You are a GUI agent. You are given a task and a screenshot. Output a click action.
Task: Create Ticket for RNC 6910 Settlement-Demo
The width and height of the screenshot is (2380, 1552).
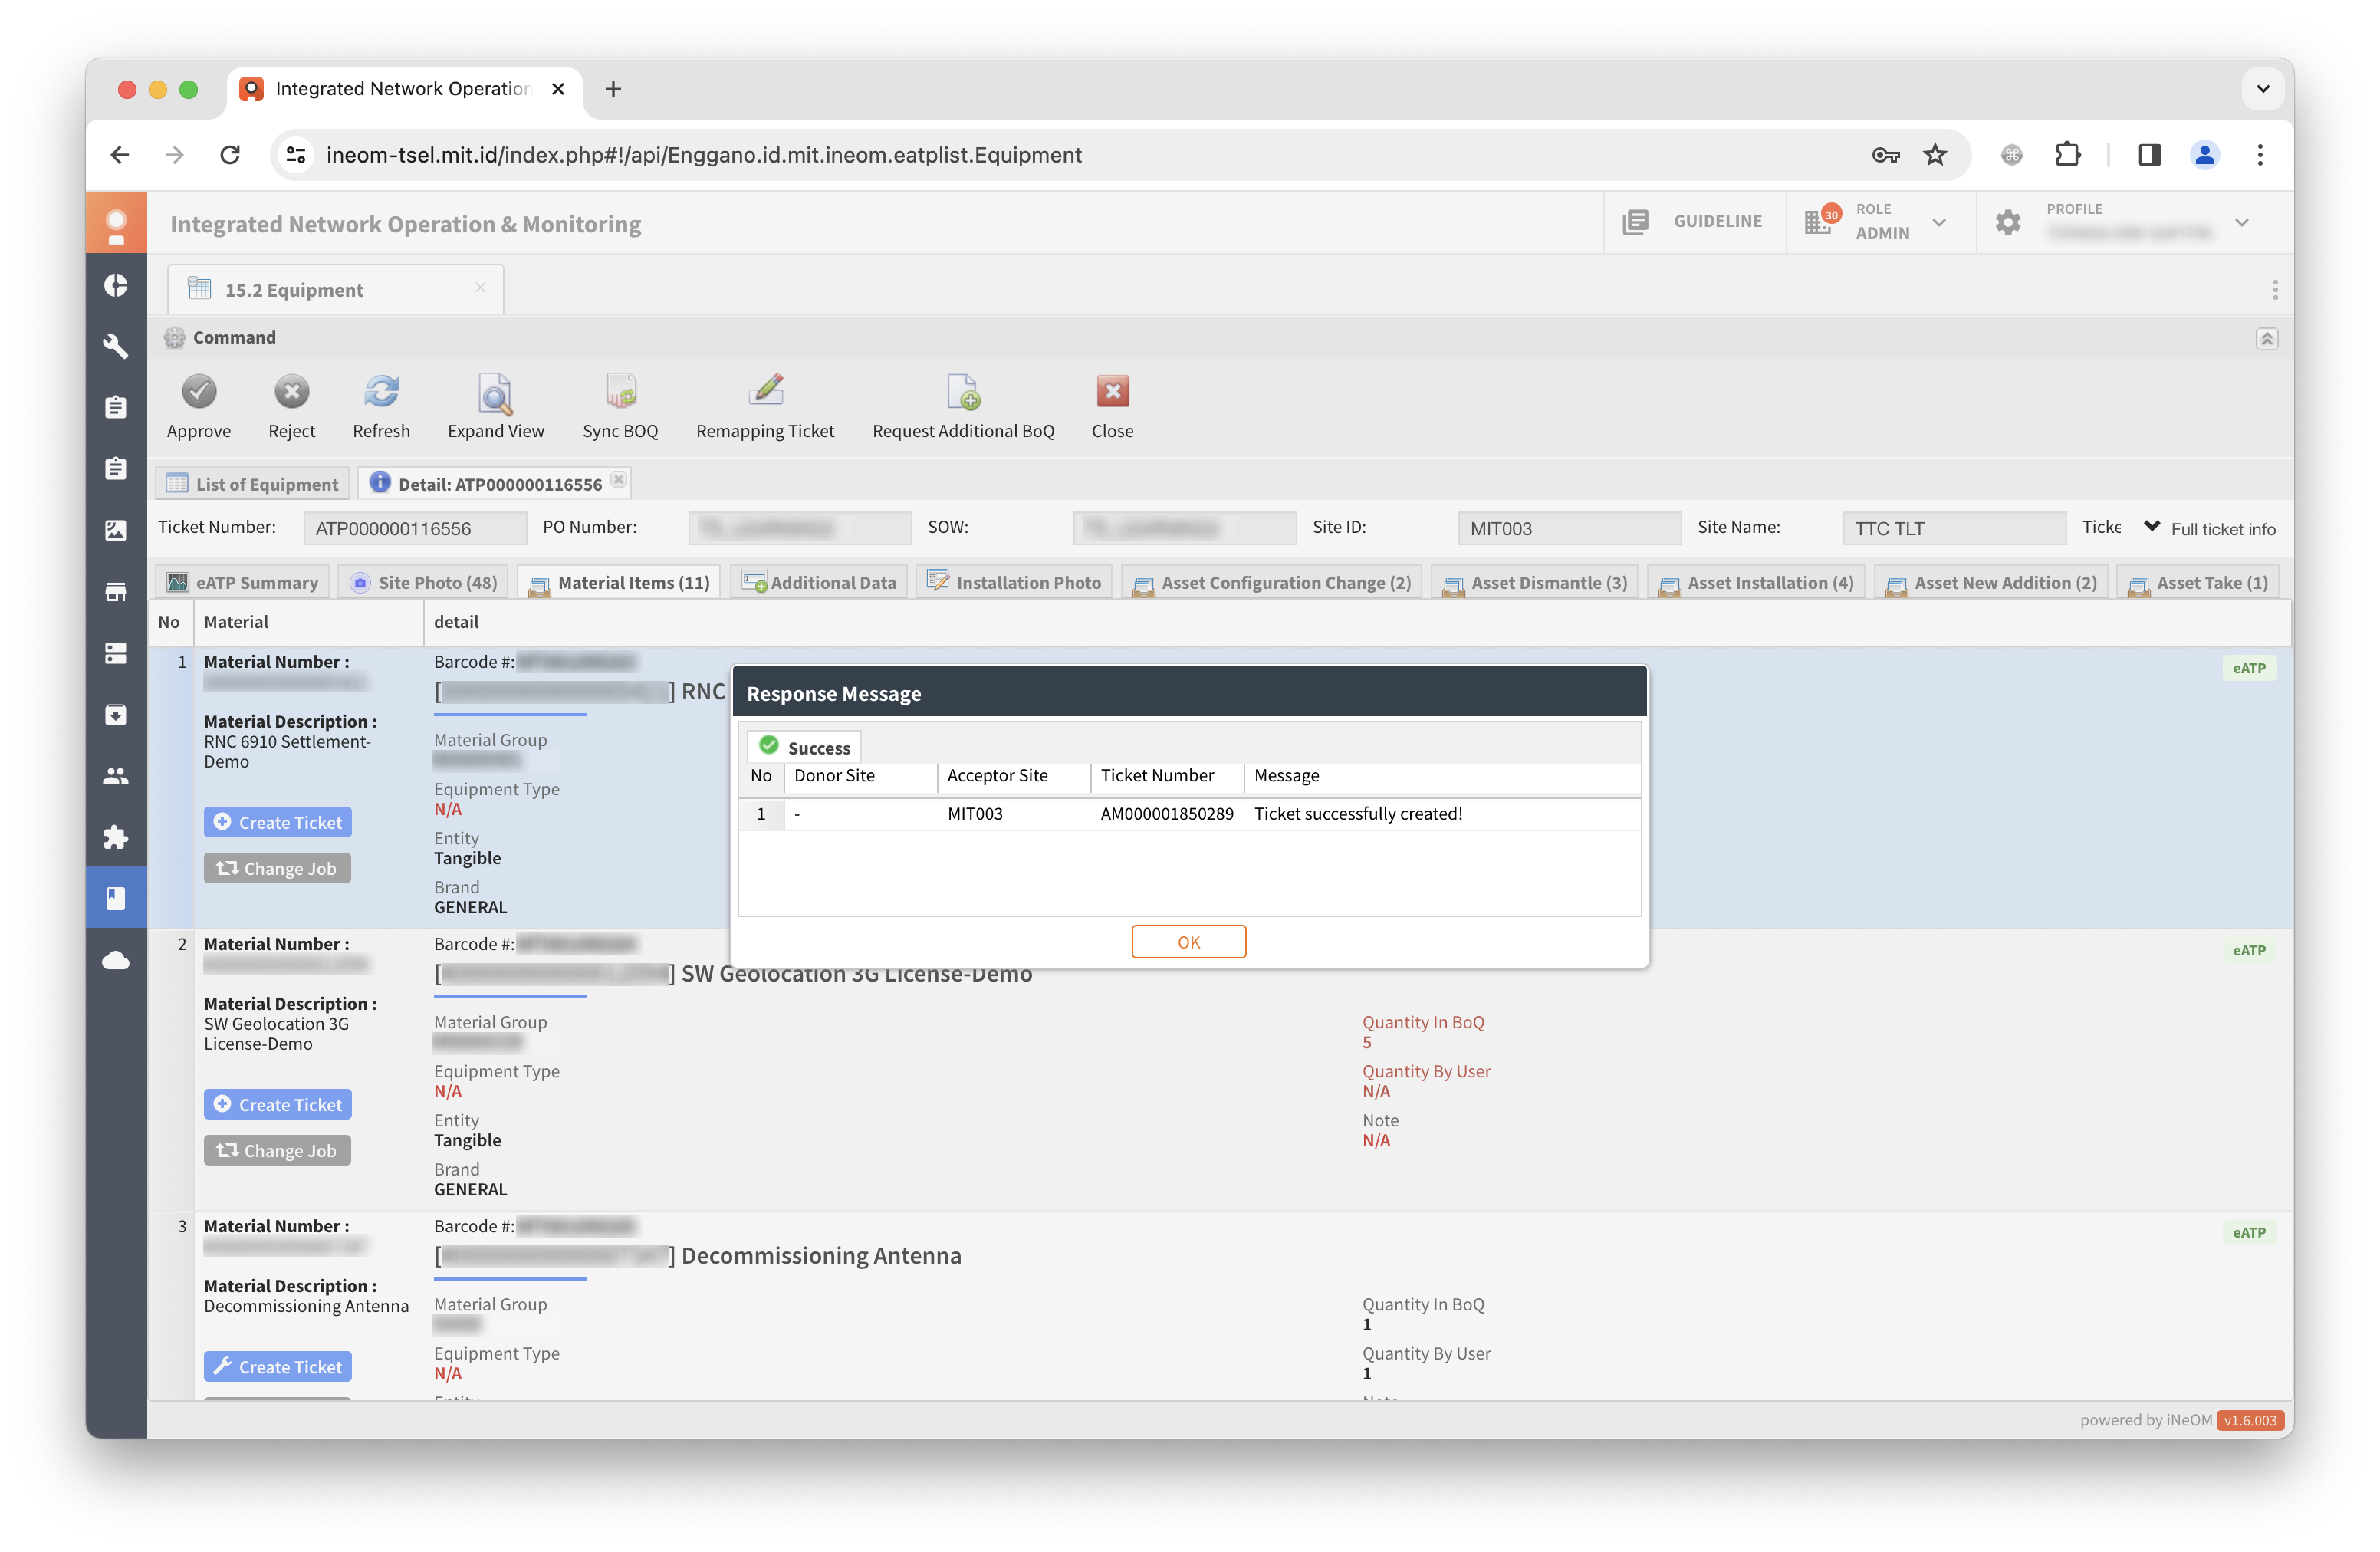pyautogui.click(x=278, y=822)
